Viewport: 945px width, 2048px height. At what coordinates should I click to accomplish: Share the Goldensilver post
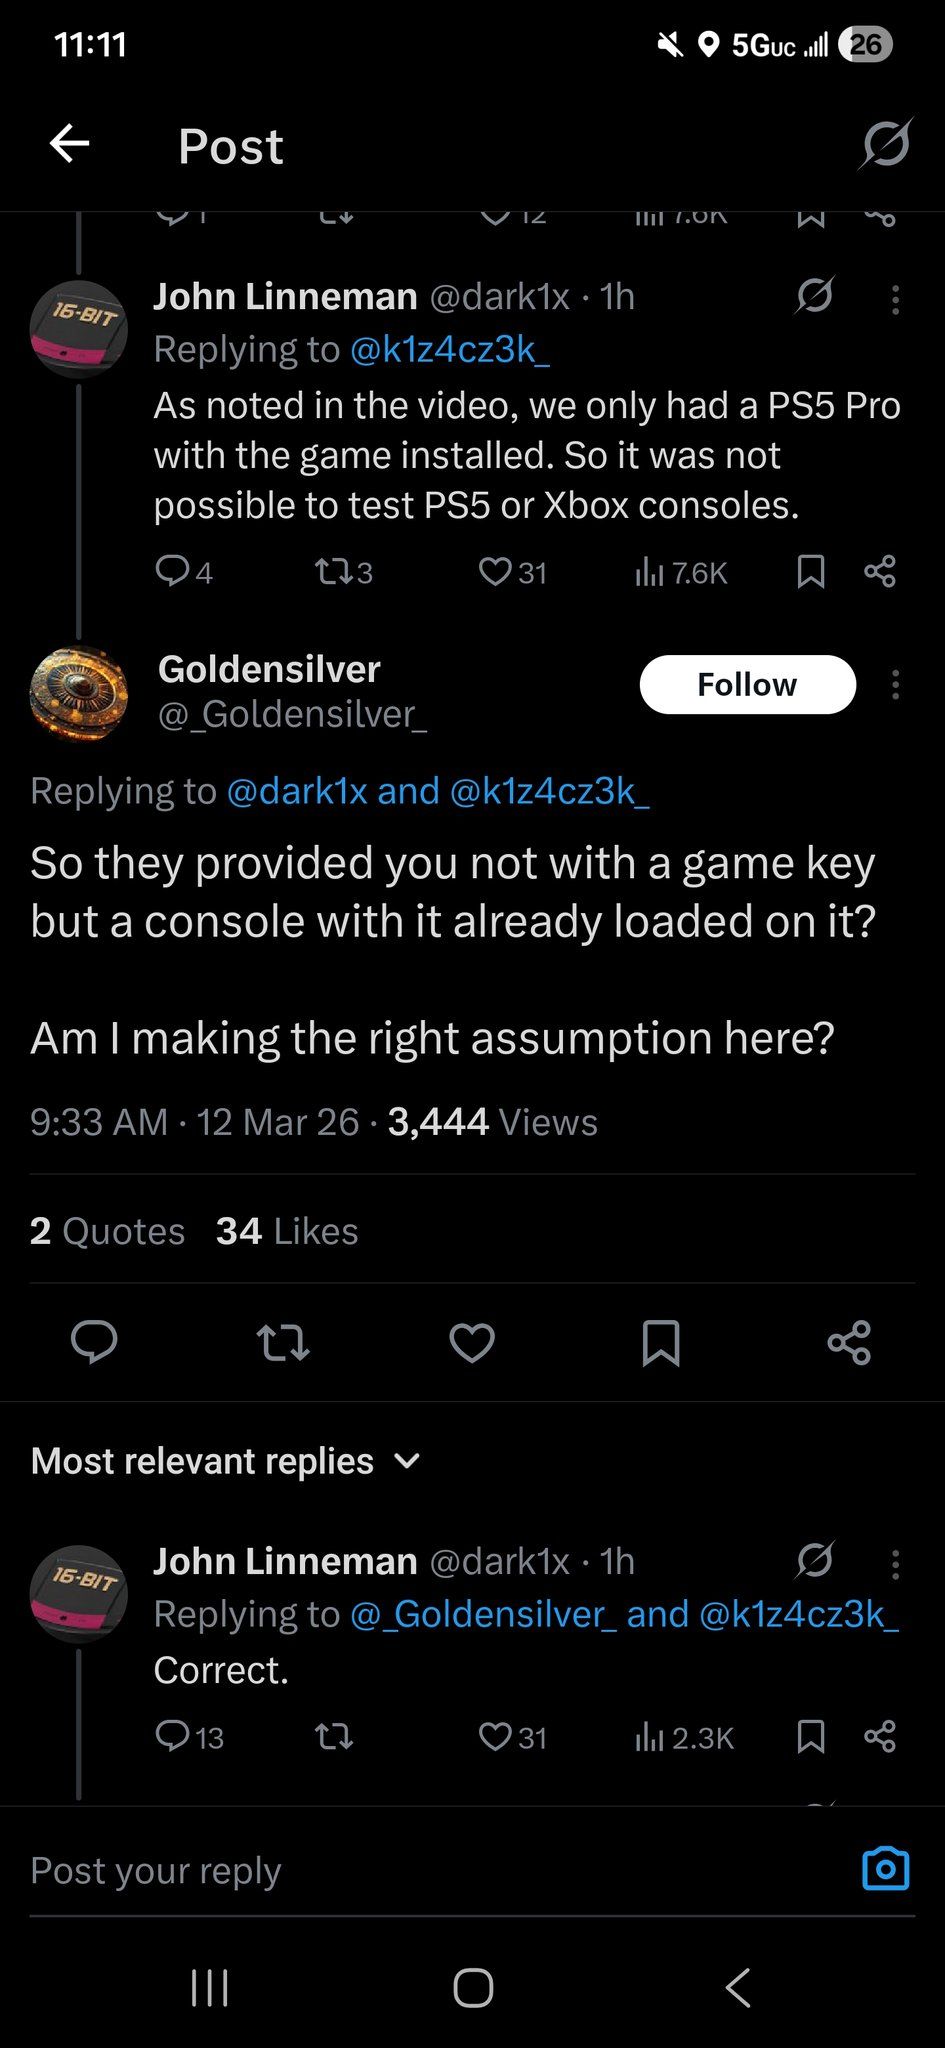pyautogui.click(x=849, y=1342)
